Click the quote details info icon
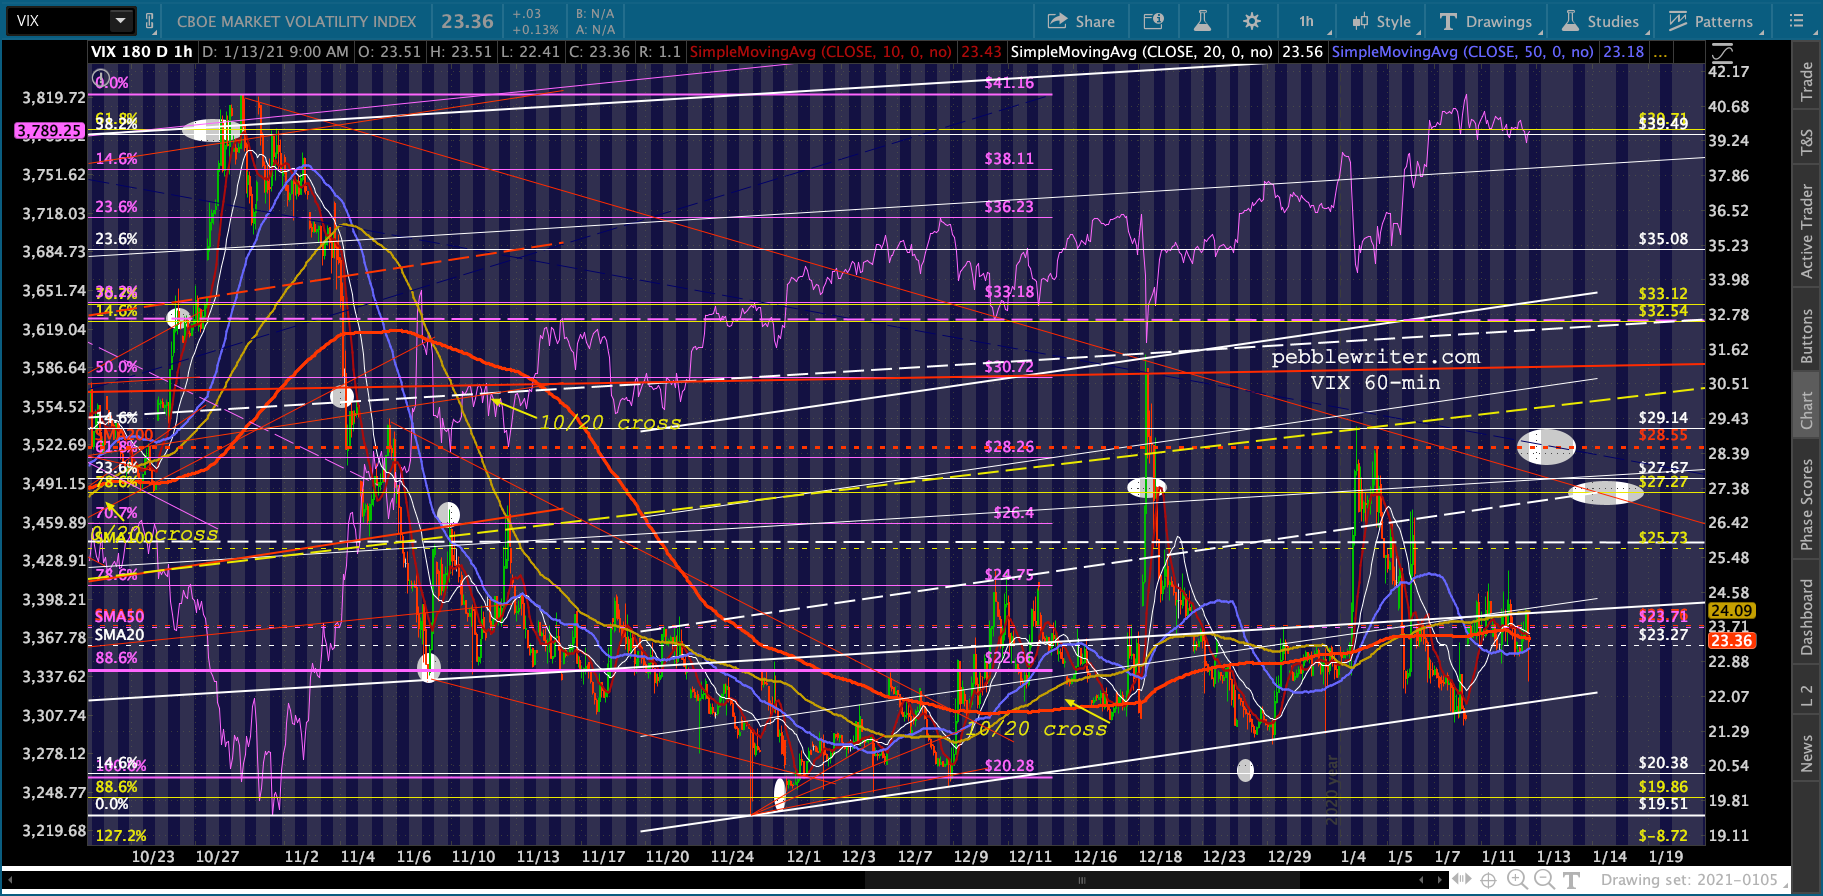1823x896 pixels. coord(1153,21)
